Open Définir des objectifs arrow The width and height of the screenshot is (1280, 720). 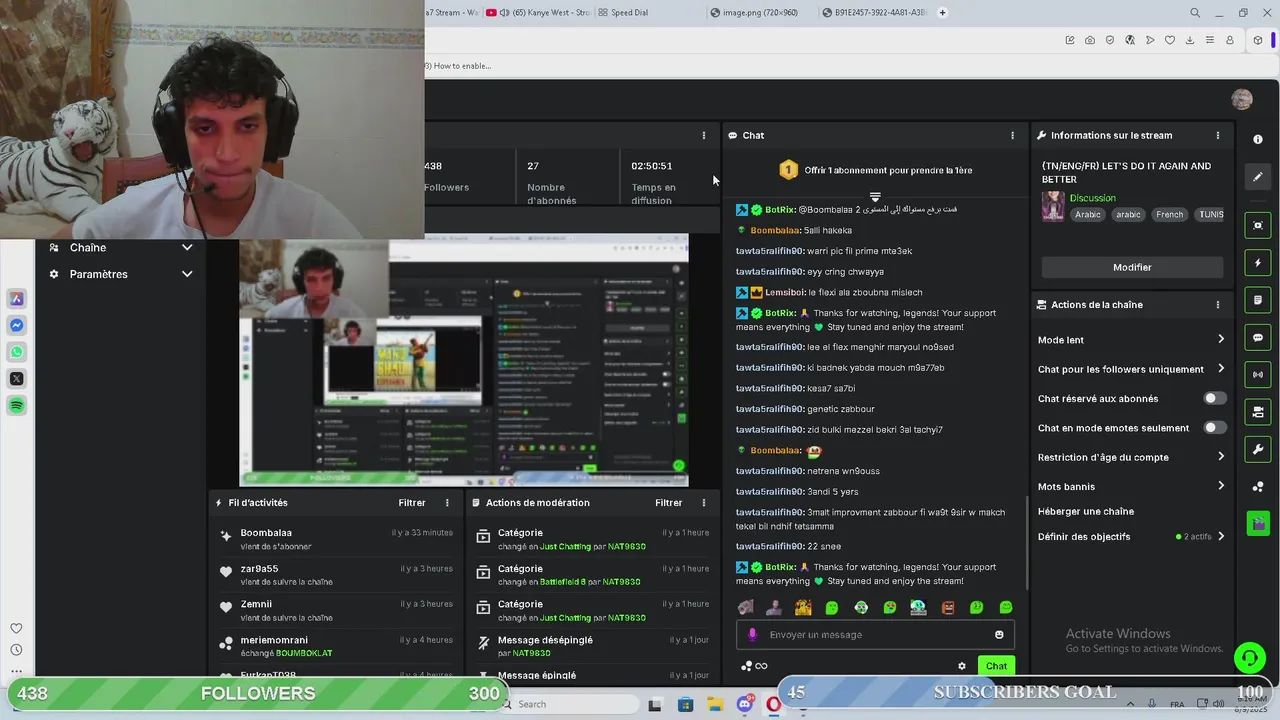1221,536
